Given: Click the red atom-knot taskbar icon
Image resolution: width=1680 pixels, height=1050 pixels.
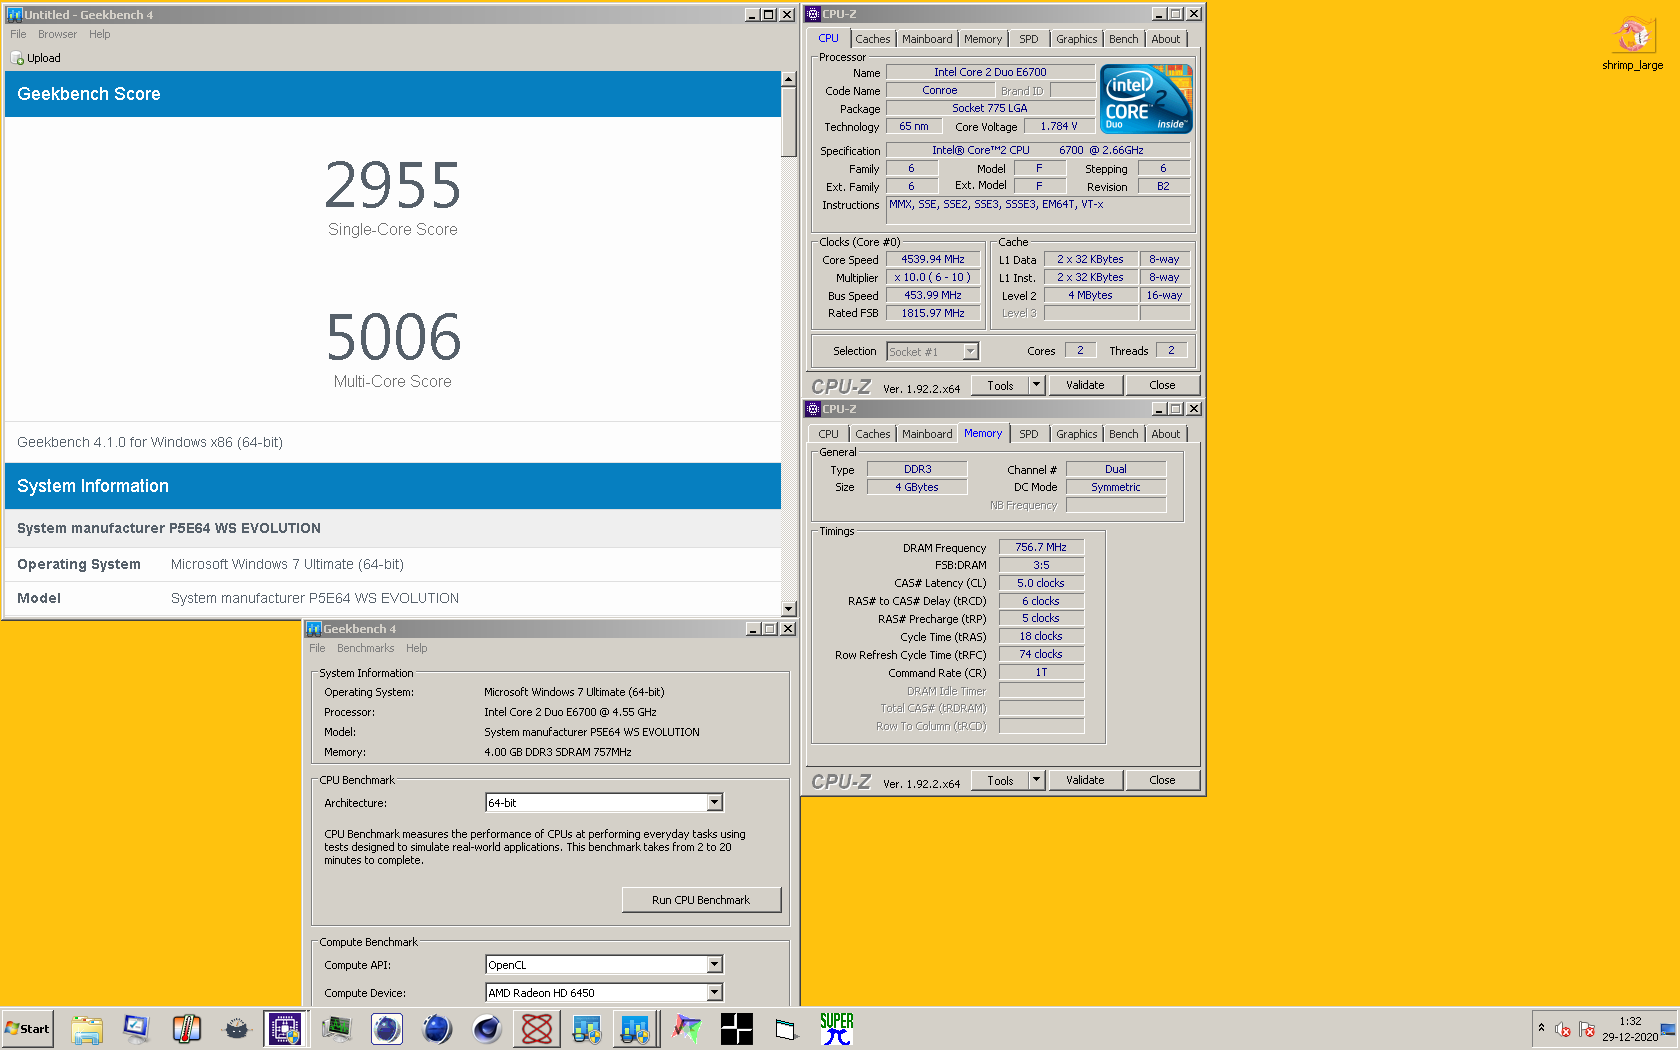Looking at the screenshot, I should 537,1029.
